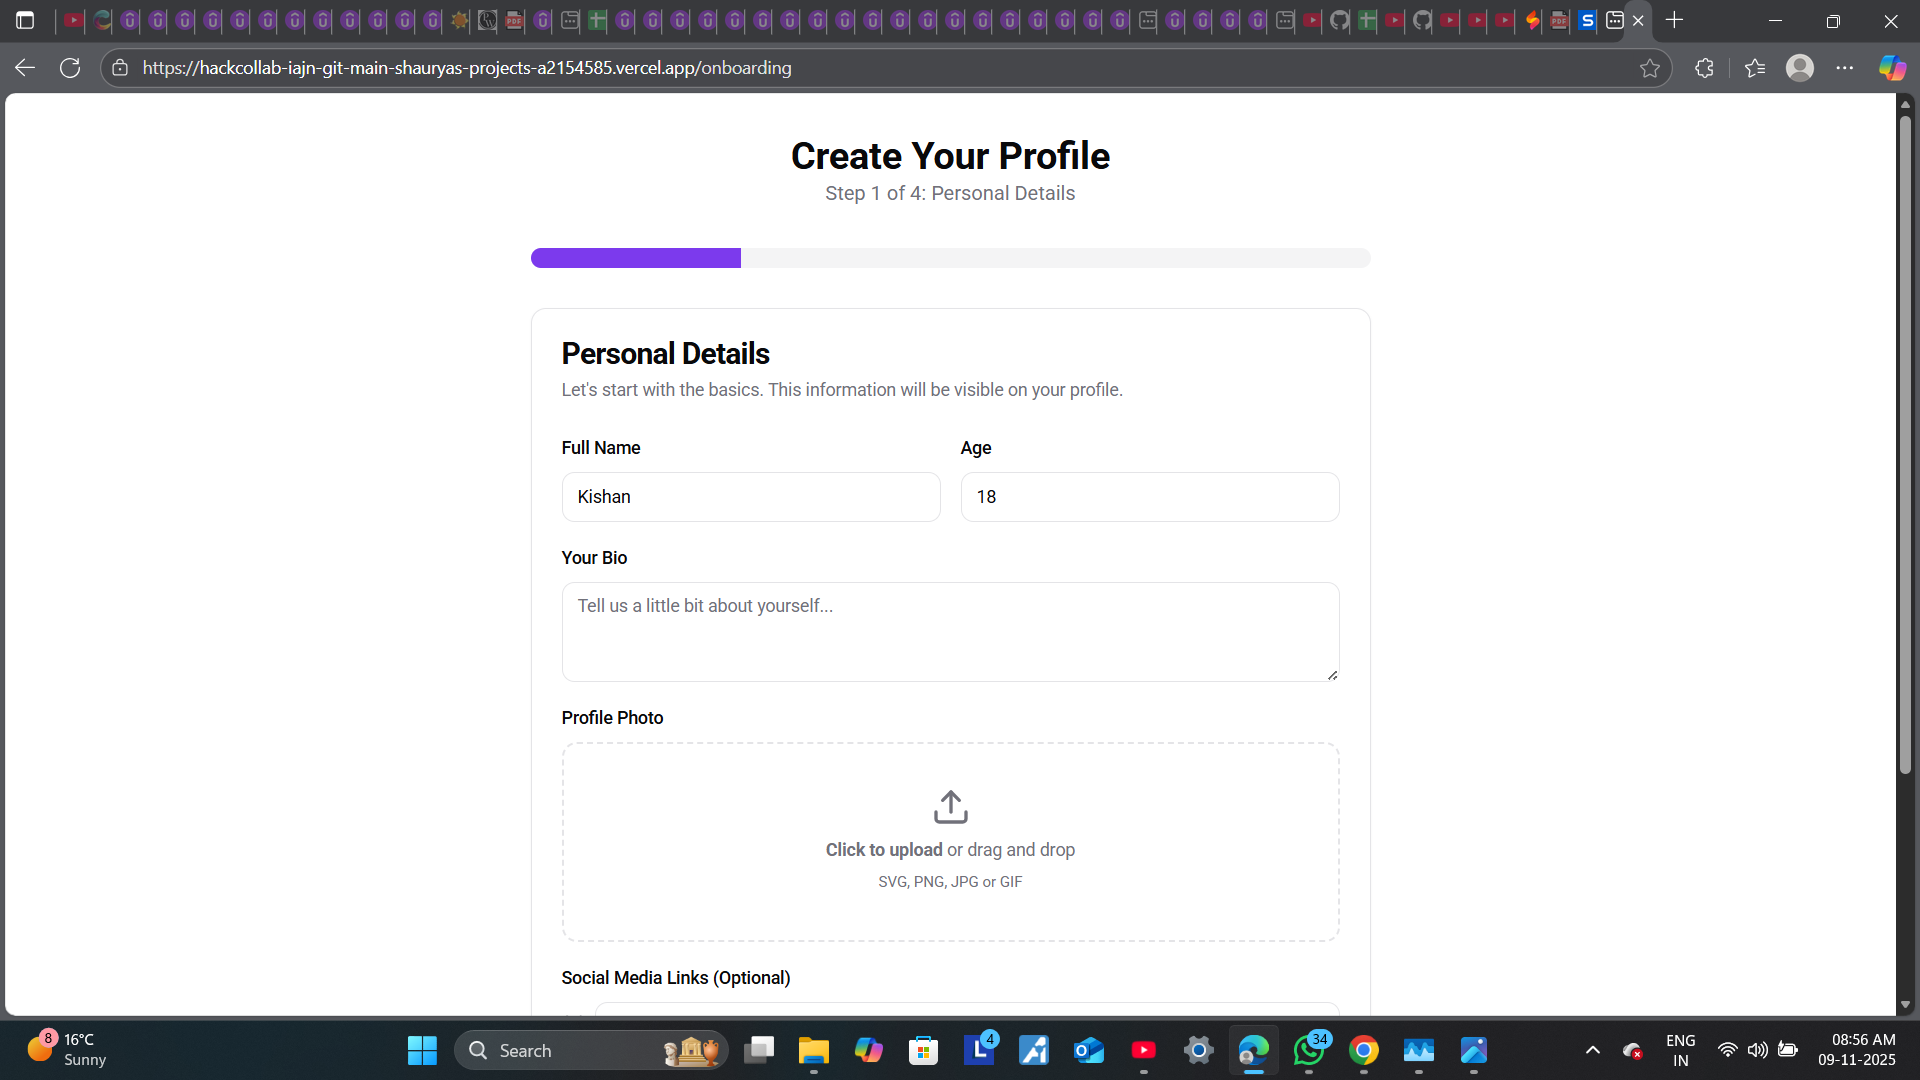This screenshot has height=1080, width=1920.
Task: Click the Full Name input field
Action: (x=750, y=497)
